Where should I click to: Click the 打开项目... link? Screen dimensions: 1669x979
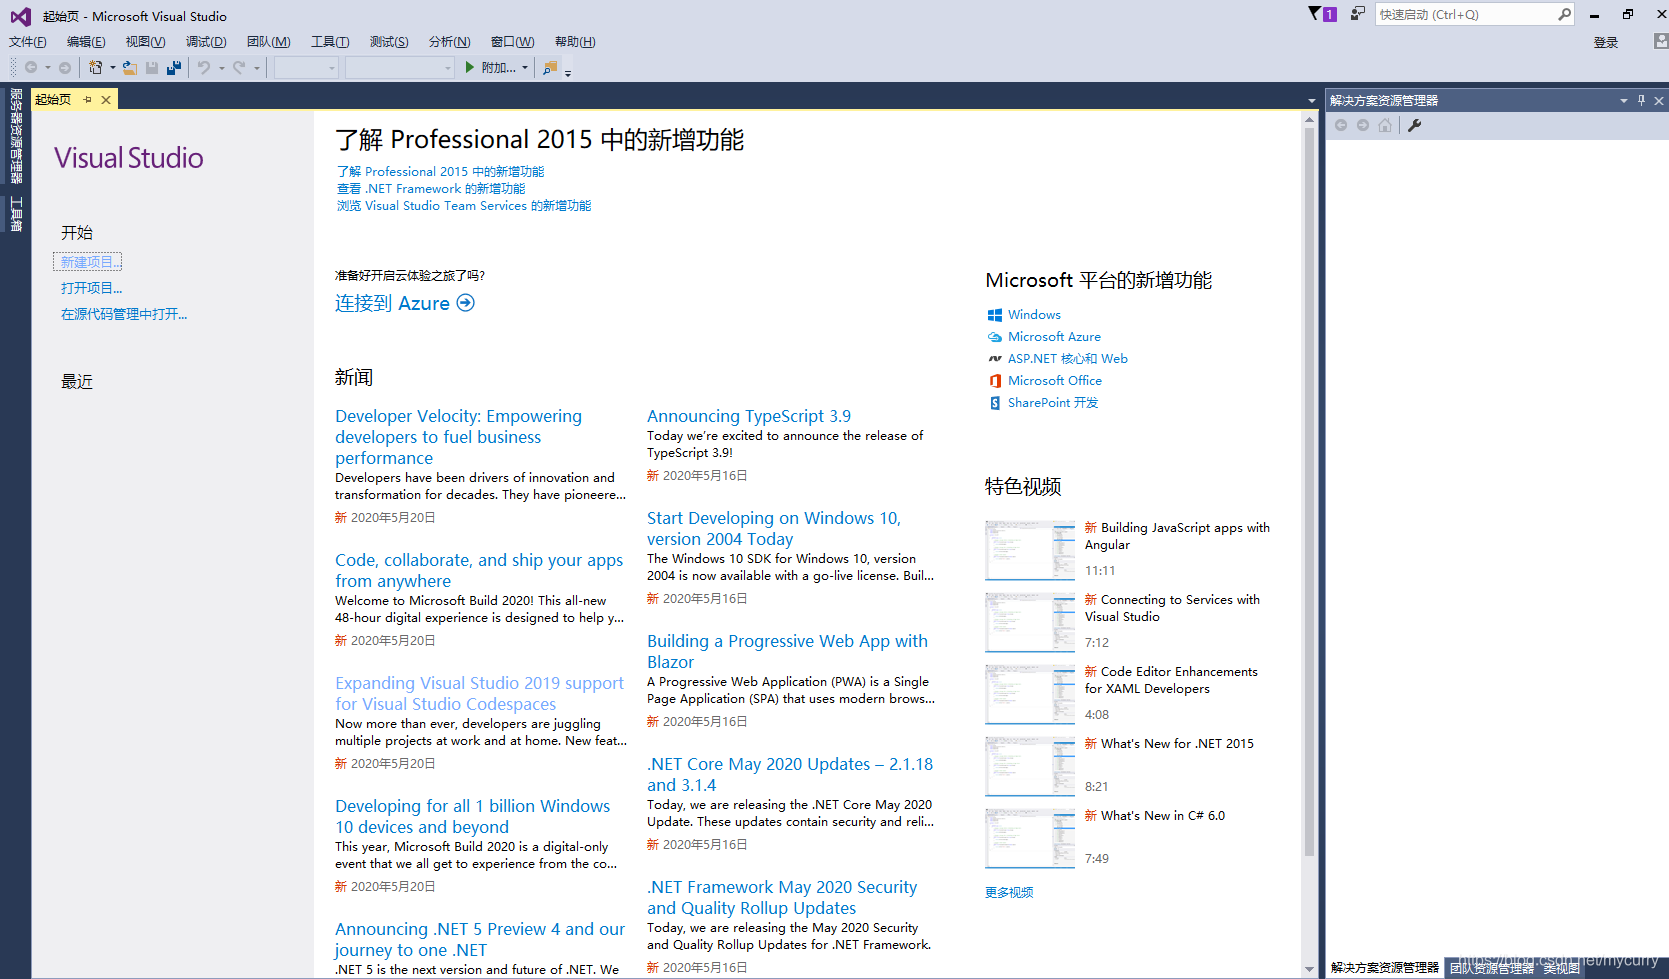(91, 288)
